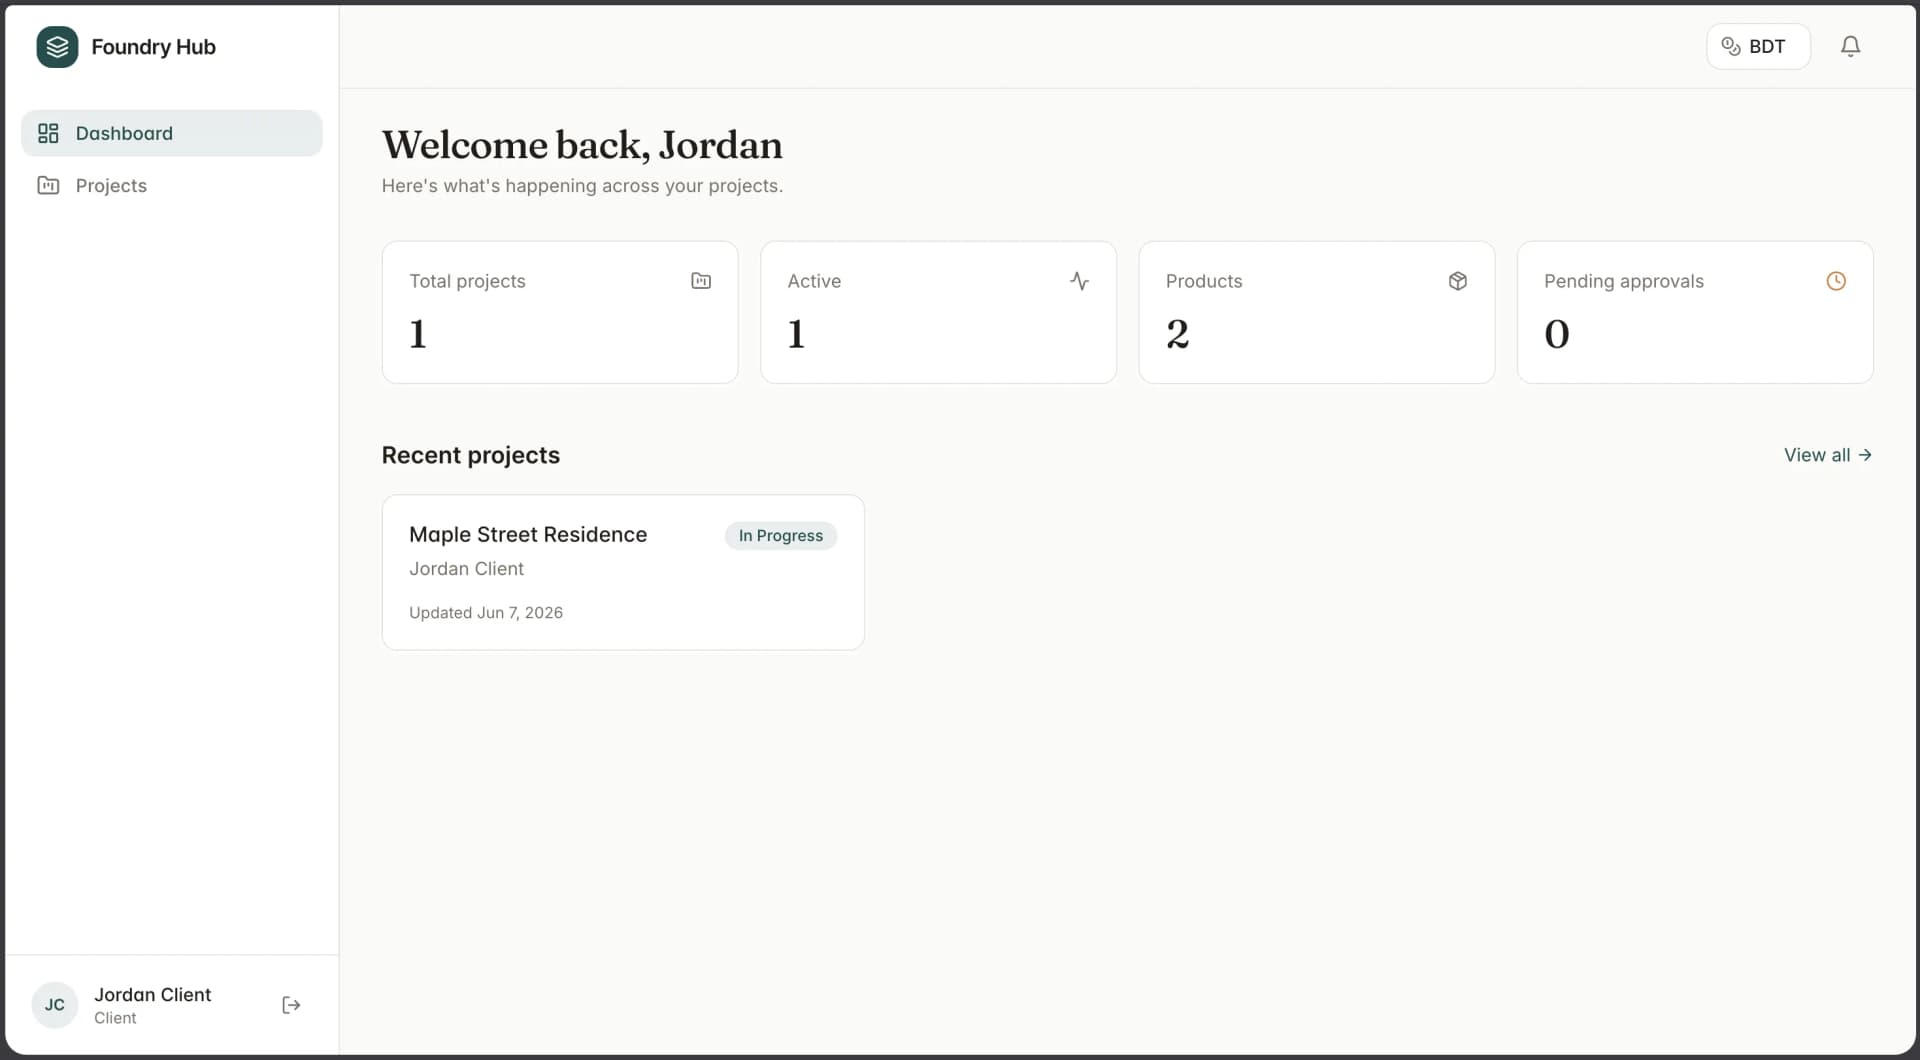
Task: Go to Projects in the sidebar
Action: pos(172,185)
